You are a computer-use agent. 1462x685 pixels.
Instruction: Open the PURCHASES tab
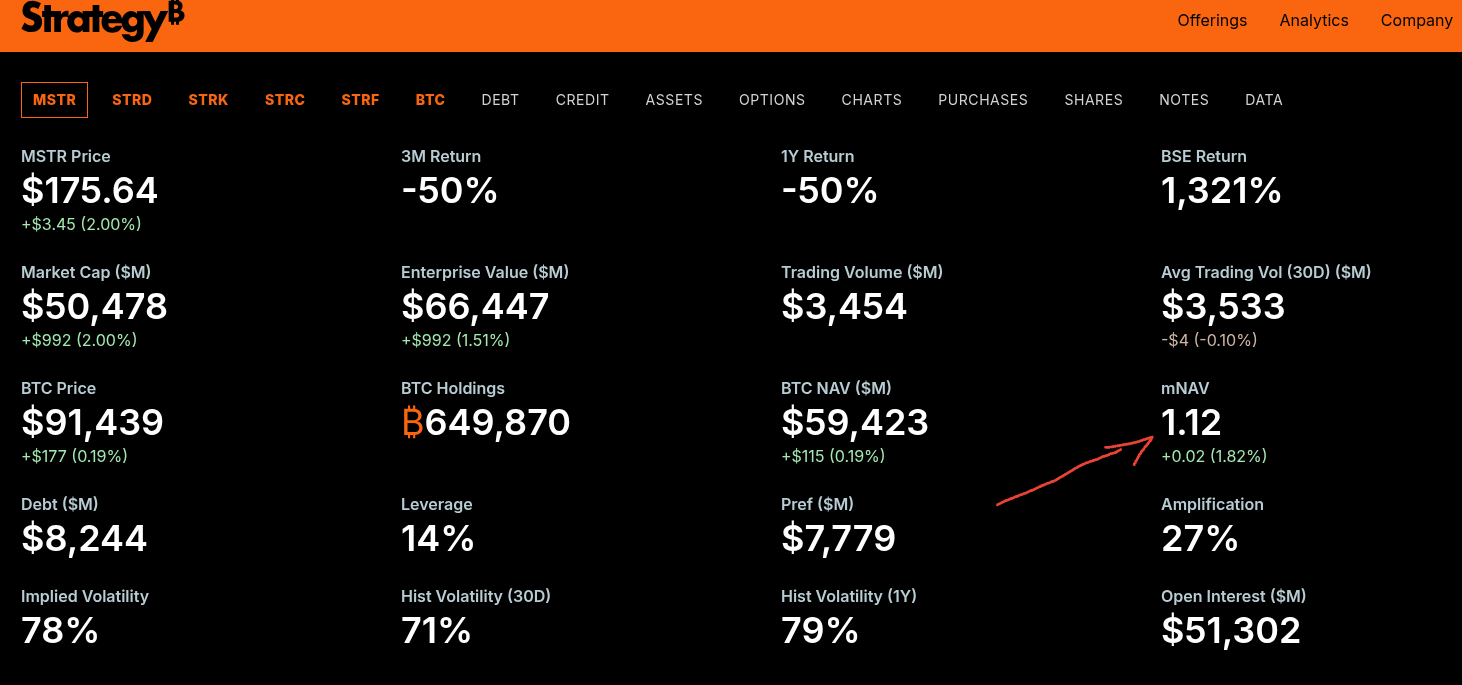(983, 100)
